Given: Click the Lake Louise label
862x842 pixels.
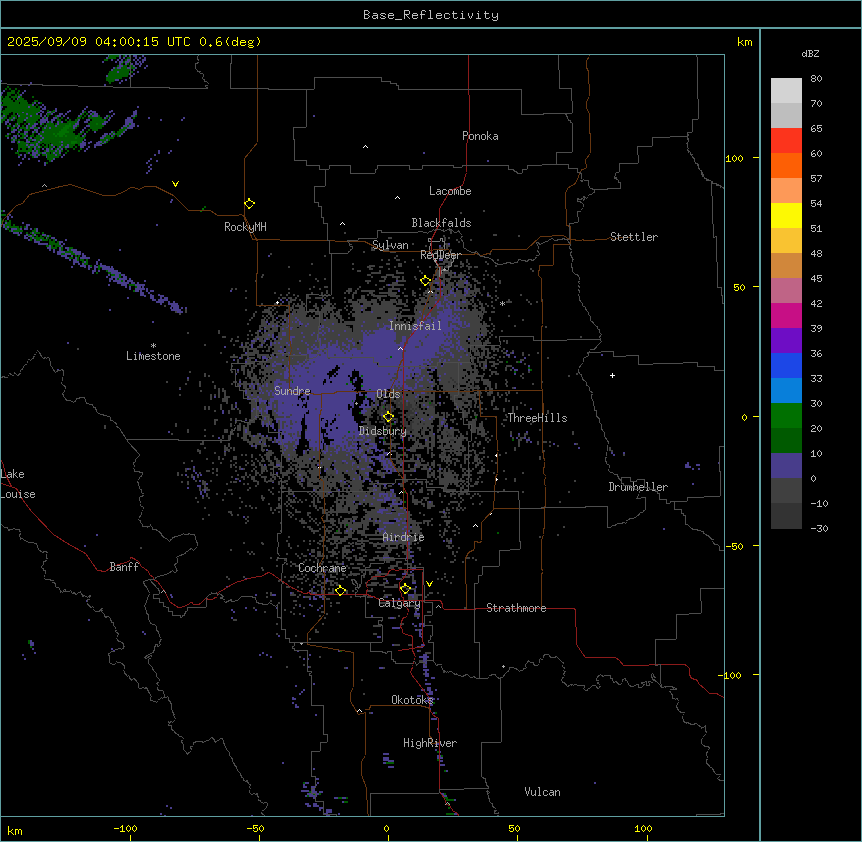Looking at the screenshot, I should pyautogui.click(x=18, y=484).
